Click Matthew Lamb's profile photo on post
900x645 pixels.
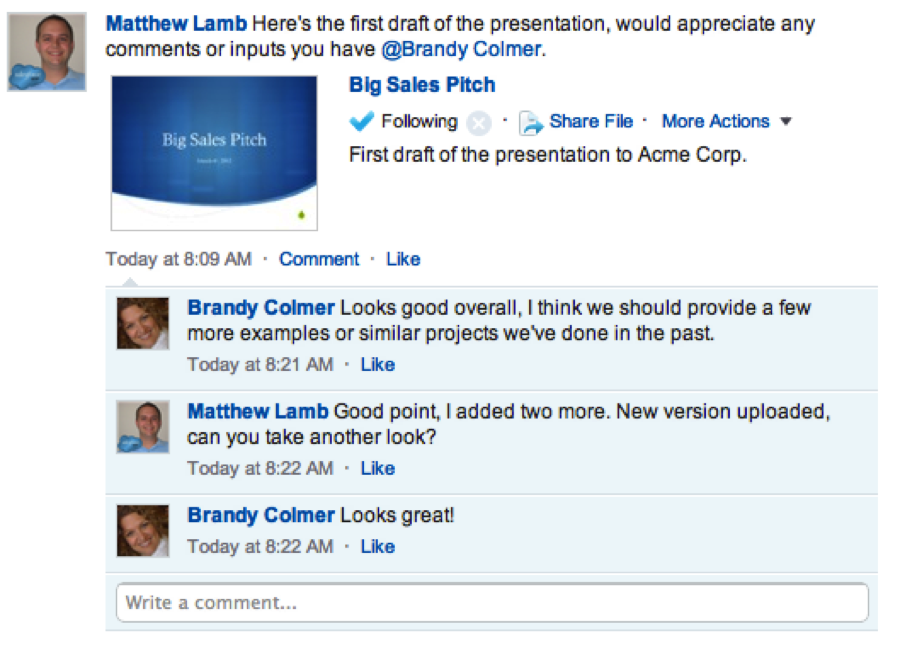click(x=47, y=52)
